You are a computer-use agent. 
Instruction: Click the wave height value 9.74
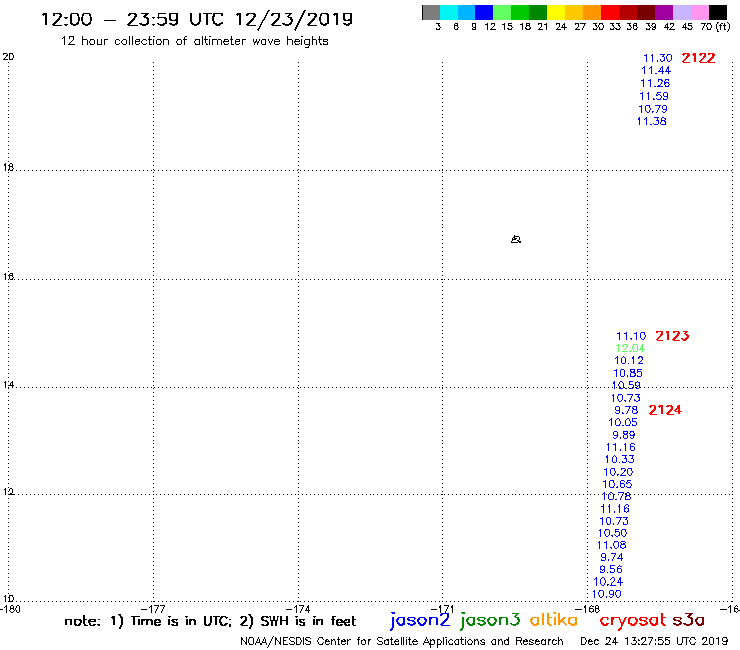click(x=612, y=557)
